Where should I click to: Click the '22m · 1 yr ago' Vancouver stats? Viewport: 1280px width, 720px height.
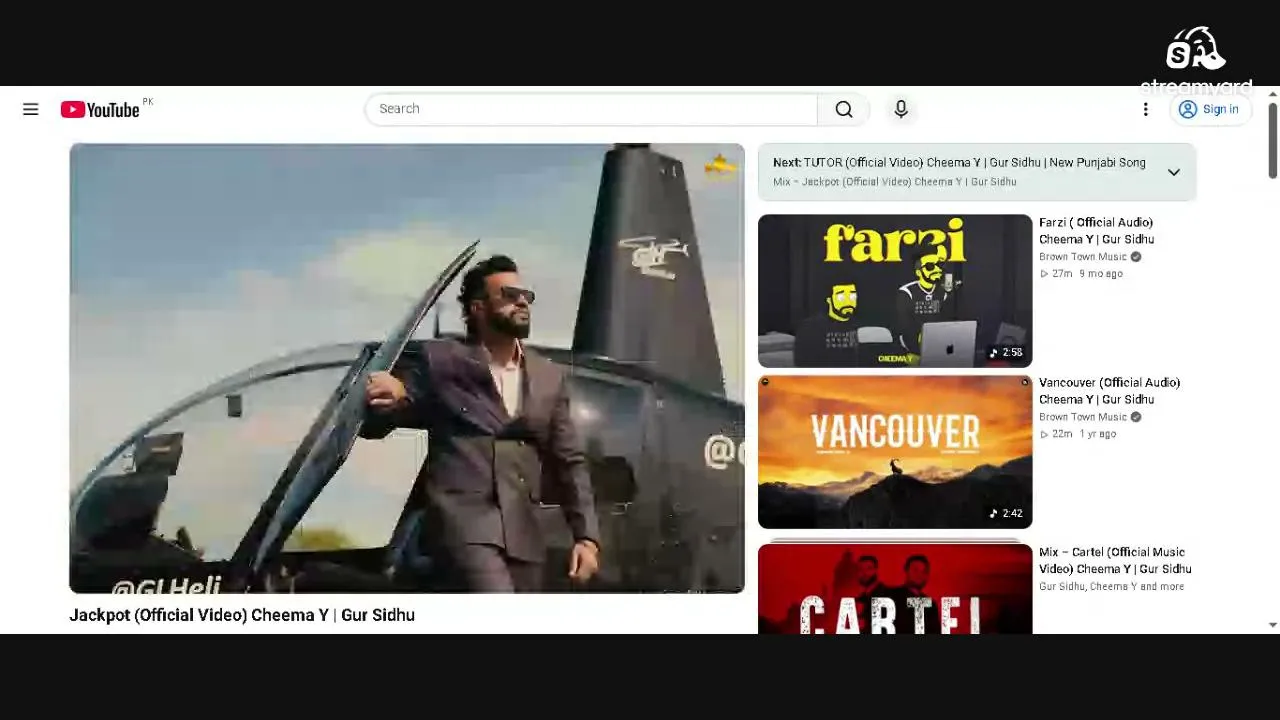coord(1078,434)
